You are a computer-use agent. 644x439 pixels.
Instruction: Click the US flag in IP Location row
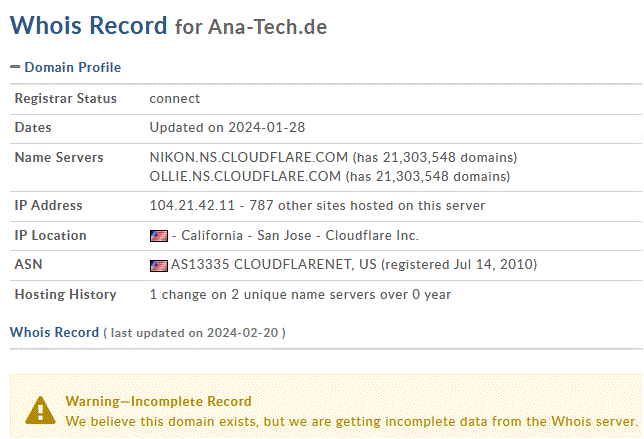coord(159,236)
